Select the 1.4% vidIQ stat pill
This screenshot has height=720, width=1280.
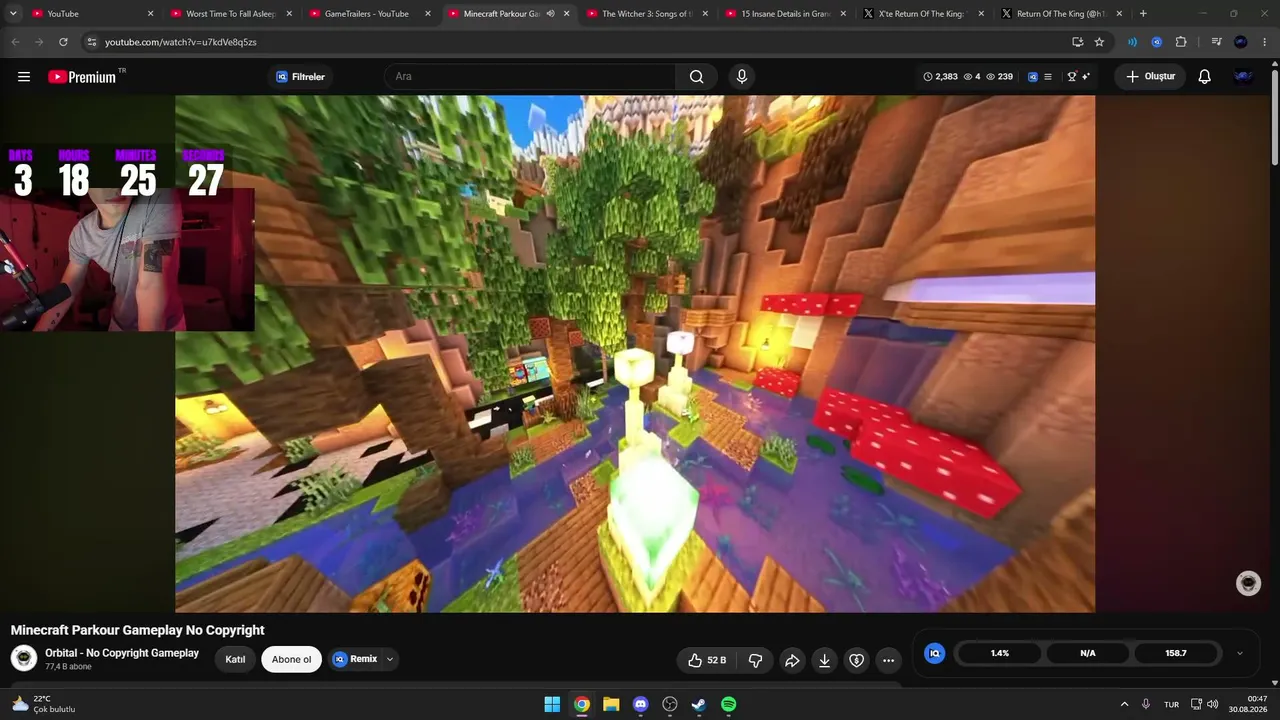(x=1000, y=653)
